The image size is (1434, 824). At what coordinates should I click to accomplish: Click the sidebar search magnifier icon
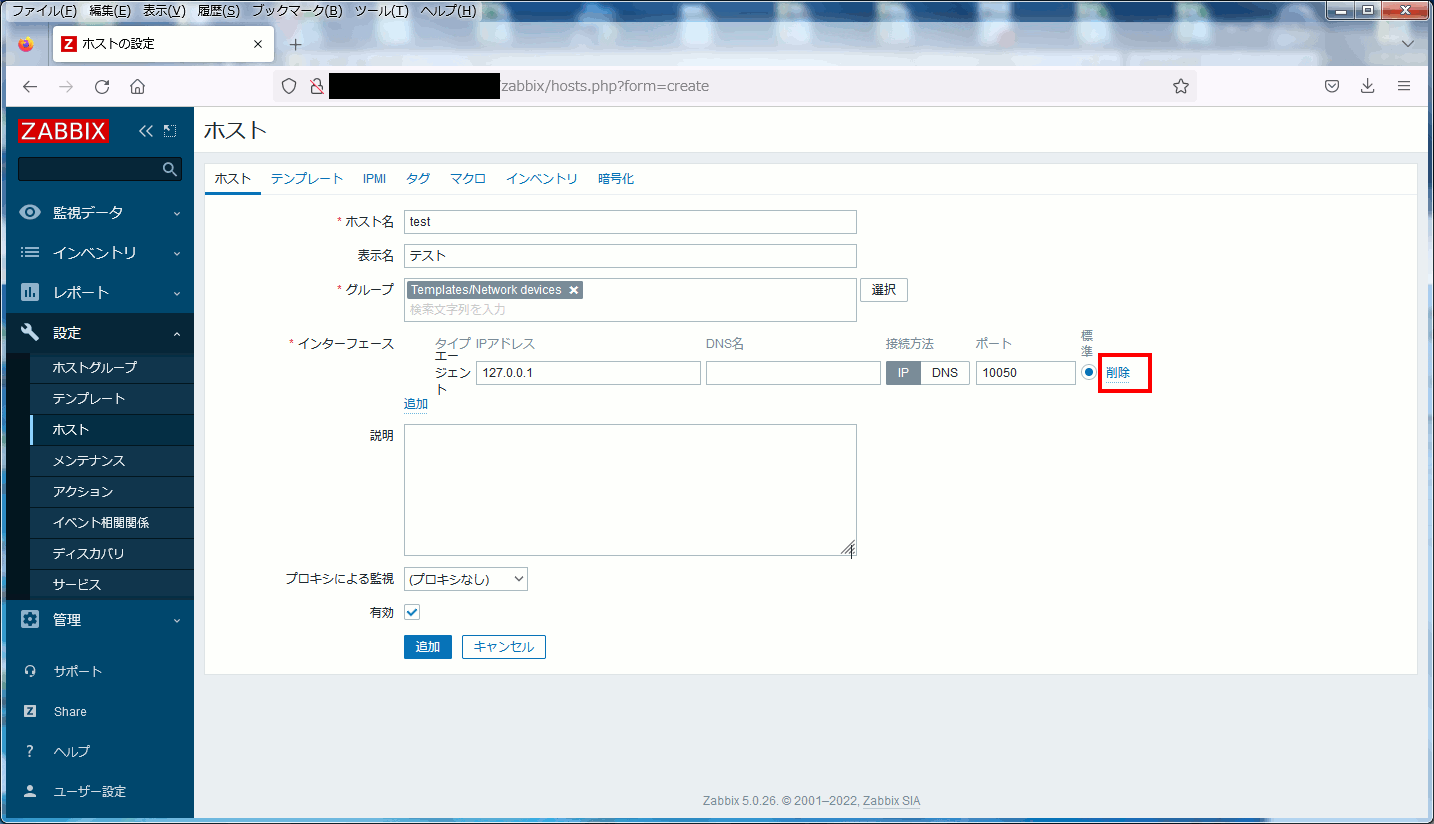click(x=170, y=169)
